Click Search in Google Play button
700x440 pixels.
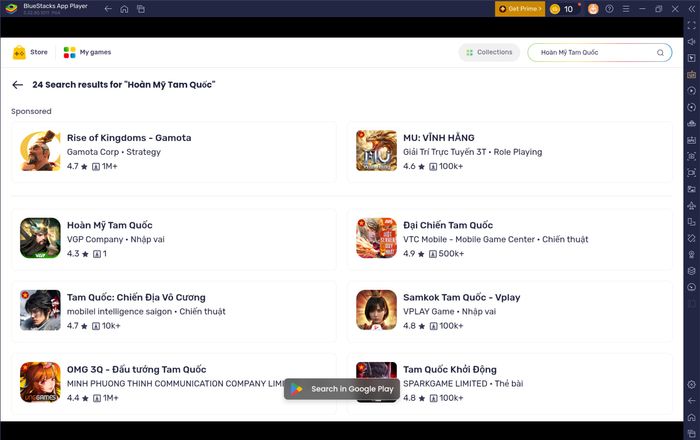(342, 389)
